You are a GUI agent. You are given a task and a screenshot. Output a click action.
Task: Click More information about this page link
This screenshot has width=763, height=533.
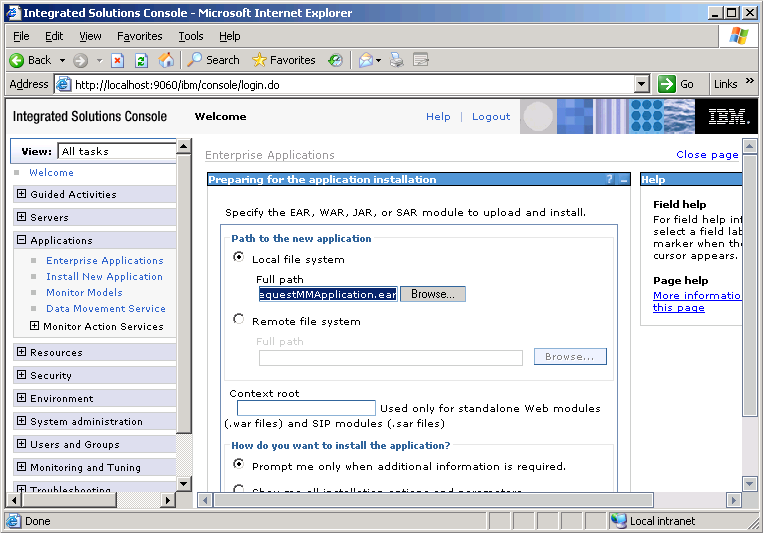pyautogui.click(x=697, y=301)
